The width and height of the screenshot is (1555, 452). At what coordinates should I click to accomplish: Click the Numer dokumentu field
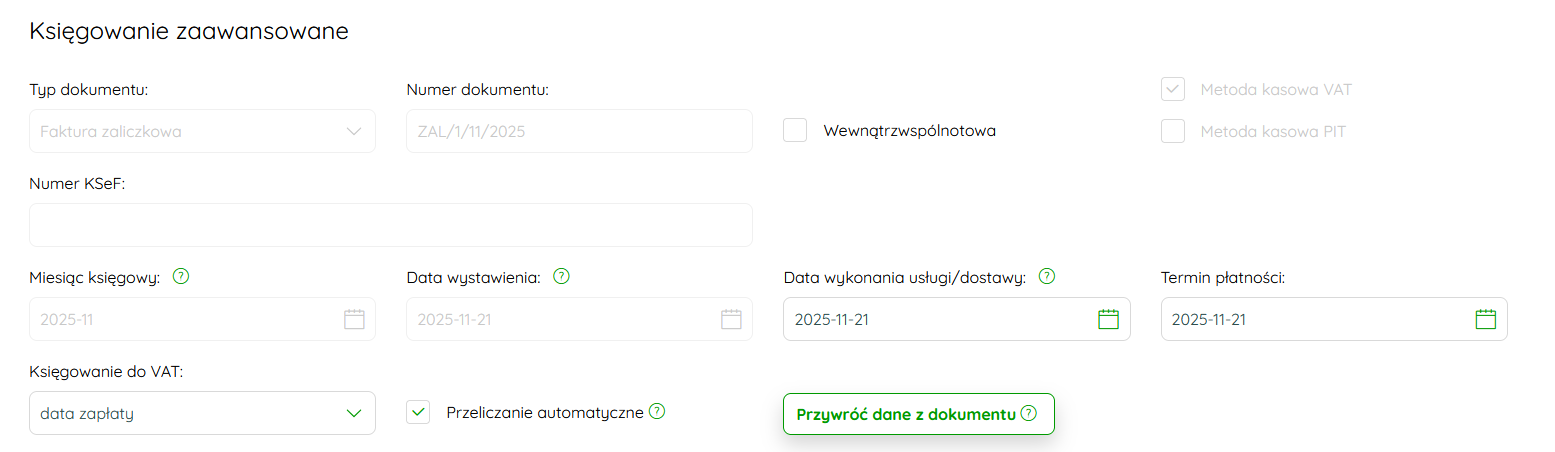579,131
